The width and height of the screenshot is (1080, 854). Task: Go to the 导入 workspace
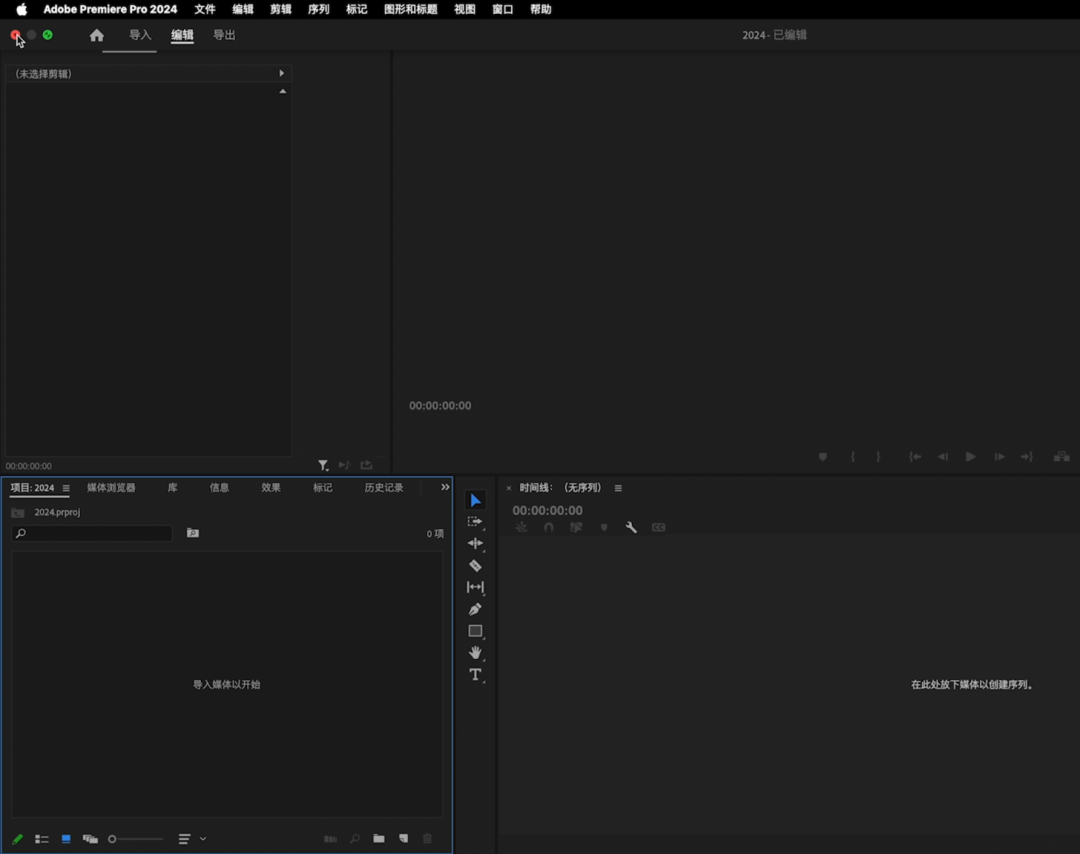click(x=140, y=35)
